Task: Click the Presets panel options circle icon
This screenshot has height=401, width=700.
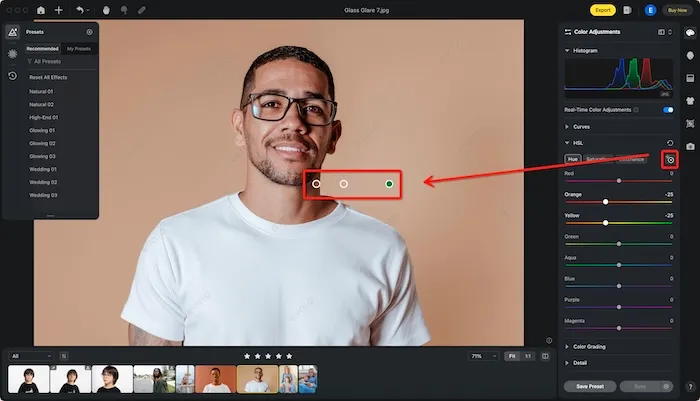Action: click(89, 32)
